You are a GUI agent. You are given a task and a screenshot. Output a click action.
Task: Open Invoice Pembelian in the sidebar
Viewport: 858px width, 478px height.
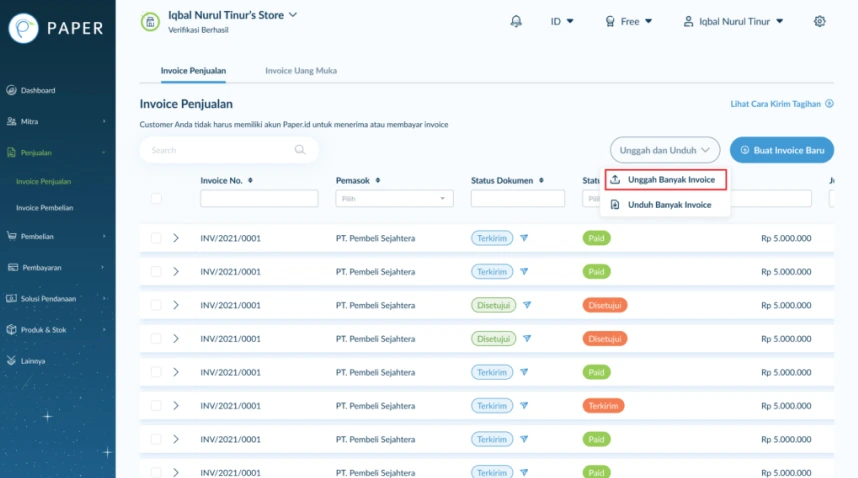tap(44, 207)
